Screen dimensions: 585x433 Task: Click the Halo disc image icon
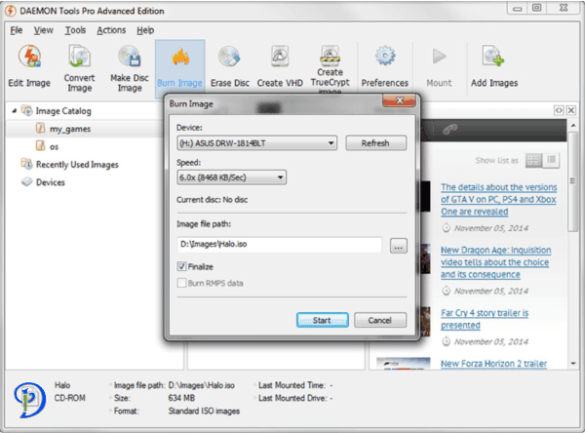(x=30, y=399)
